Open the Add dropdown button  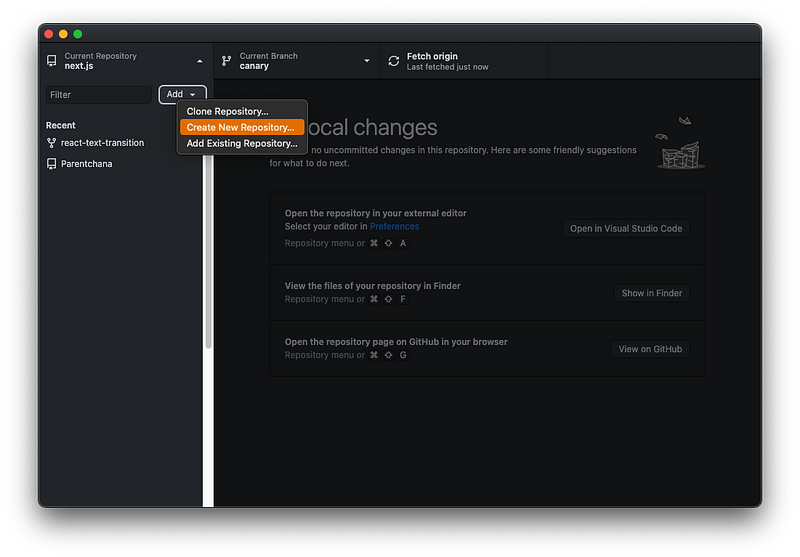[x=182, y=94]
